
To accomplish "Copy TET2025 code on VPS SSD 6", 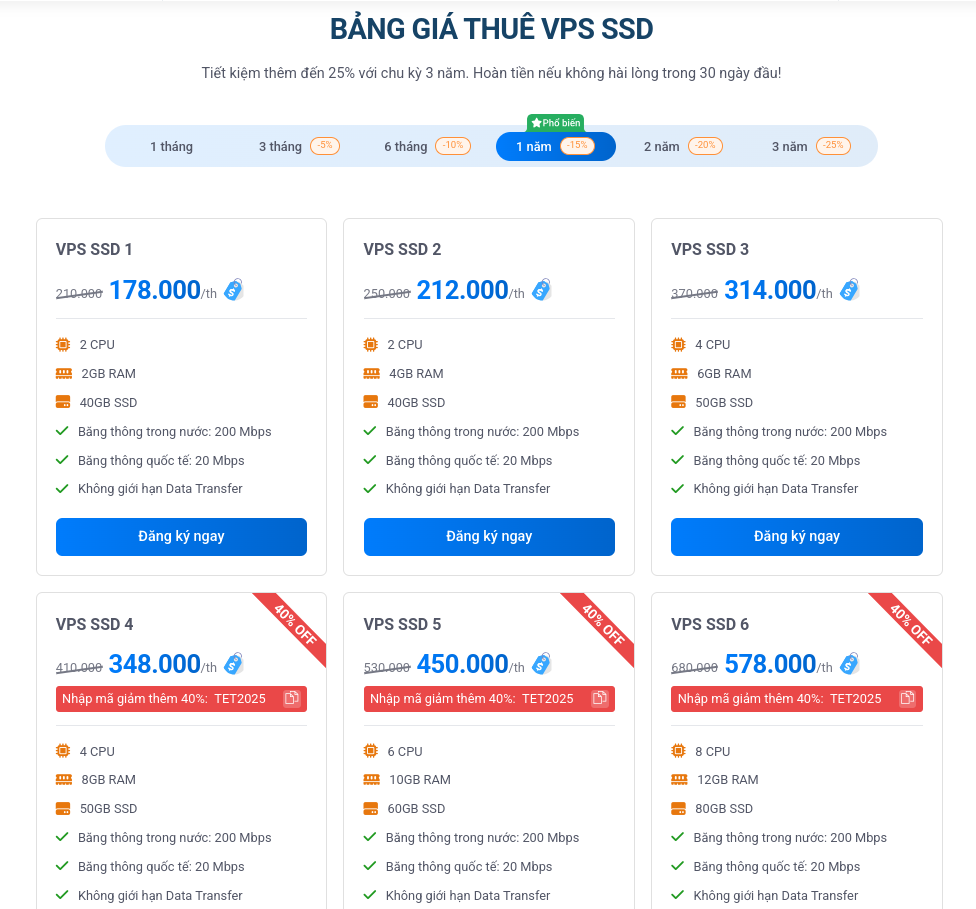I will (x=907, y=698).
